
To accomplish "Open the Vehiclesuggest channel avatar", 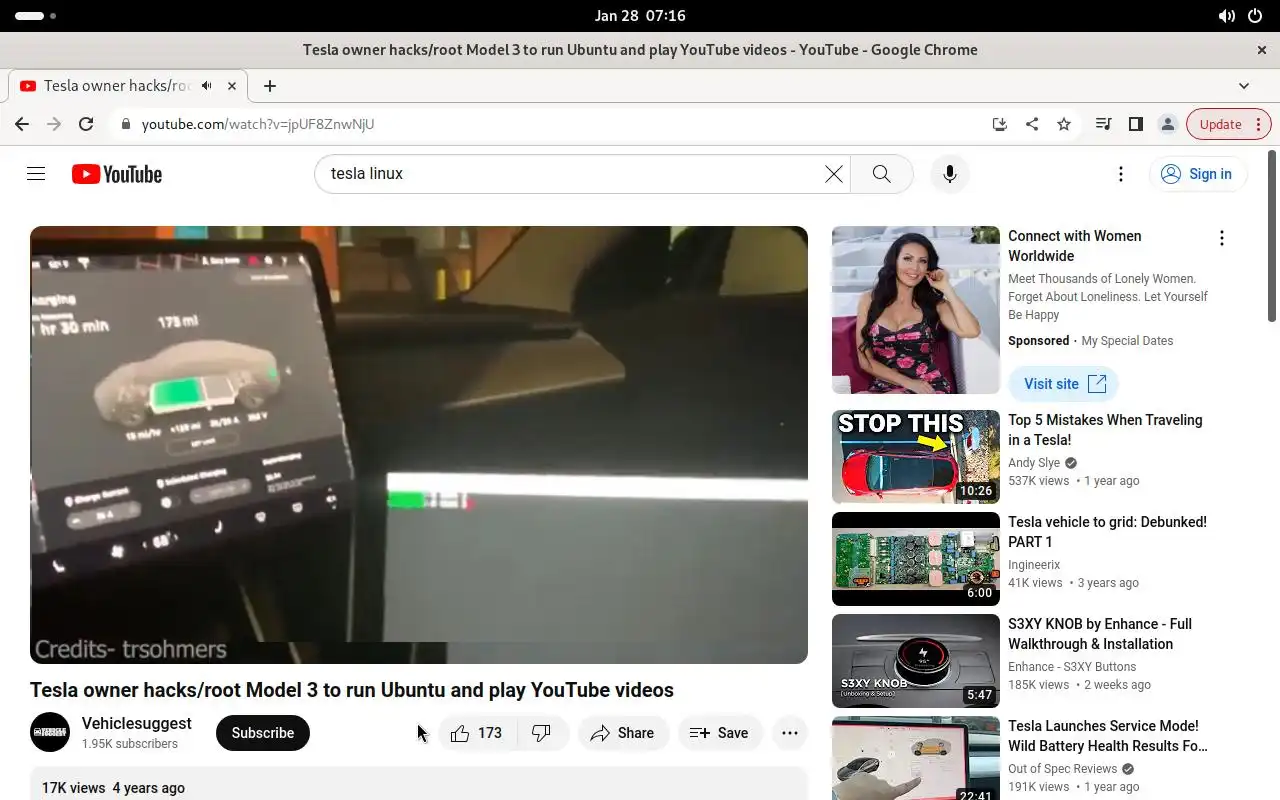I will coord(50,733).
